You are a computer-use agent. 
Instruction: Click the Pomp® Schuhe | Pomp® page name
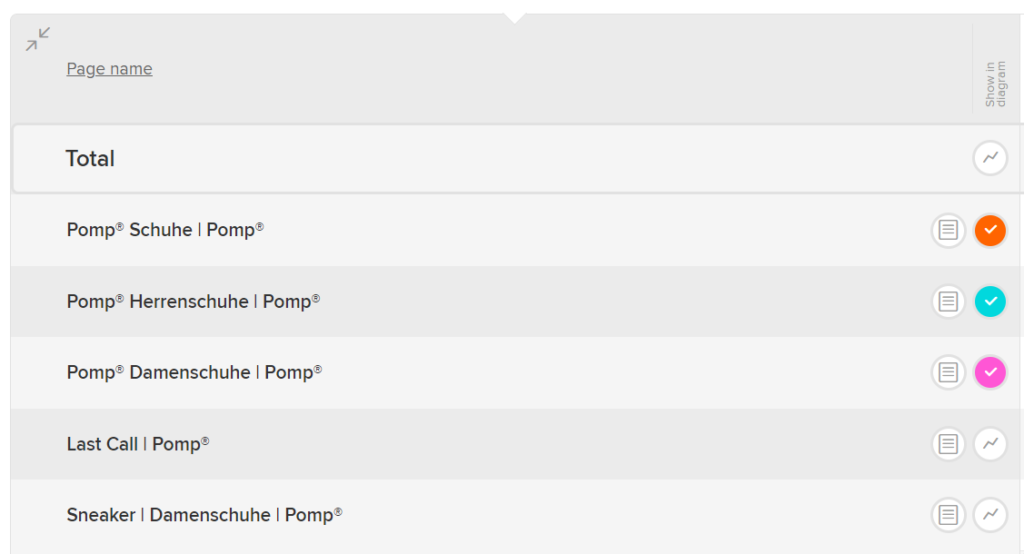click(165, 230)
